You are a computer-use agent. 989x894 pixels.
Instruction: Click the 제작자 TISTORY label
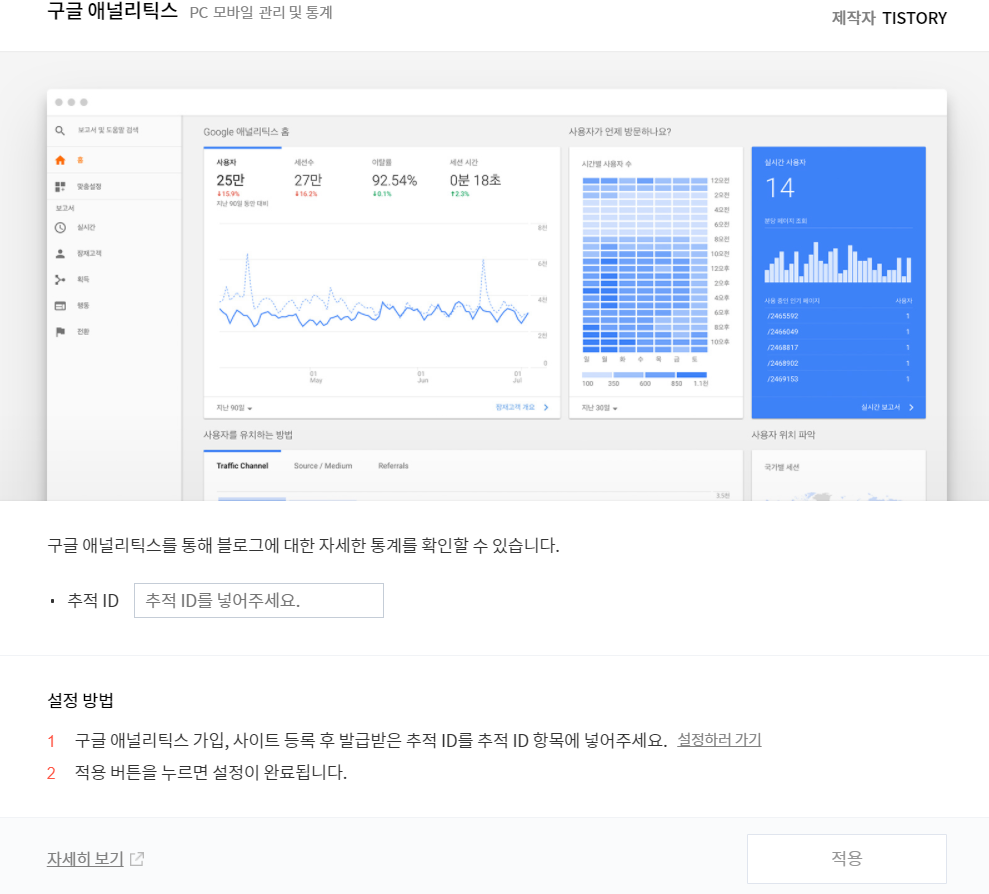[x=889, y=18]
